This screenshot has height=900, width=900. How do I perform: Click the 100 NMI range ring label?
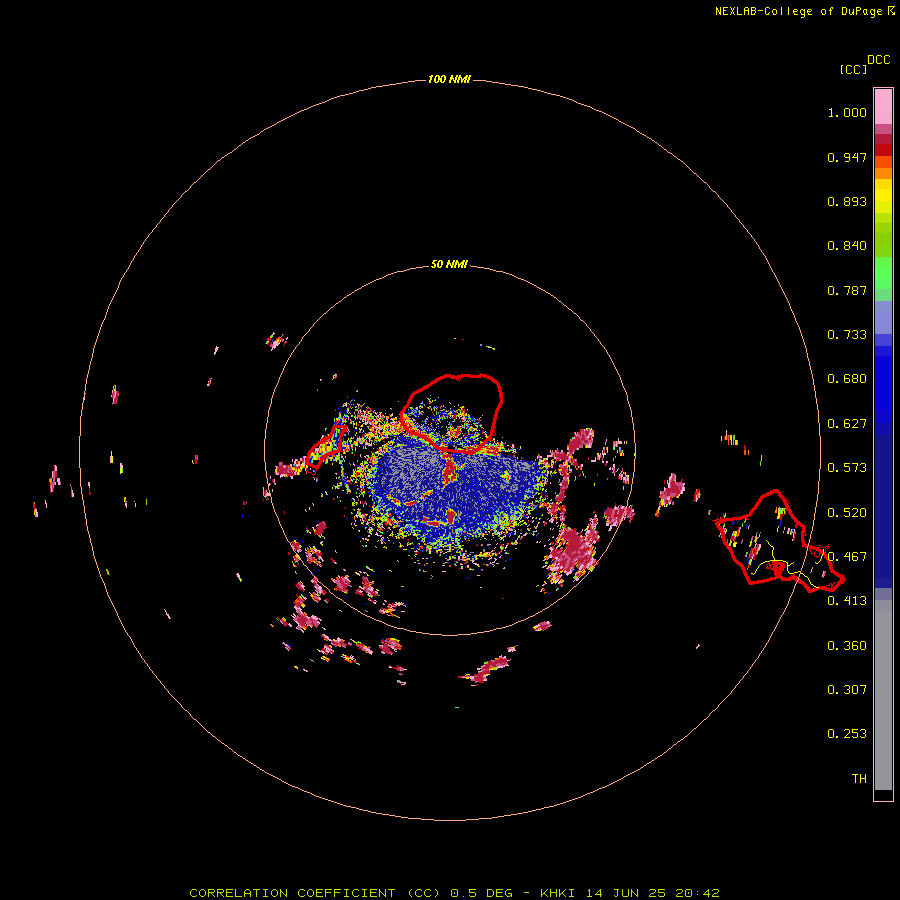[449, 79]
